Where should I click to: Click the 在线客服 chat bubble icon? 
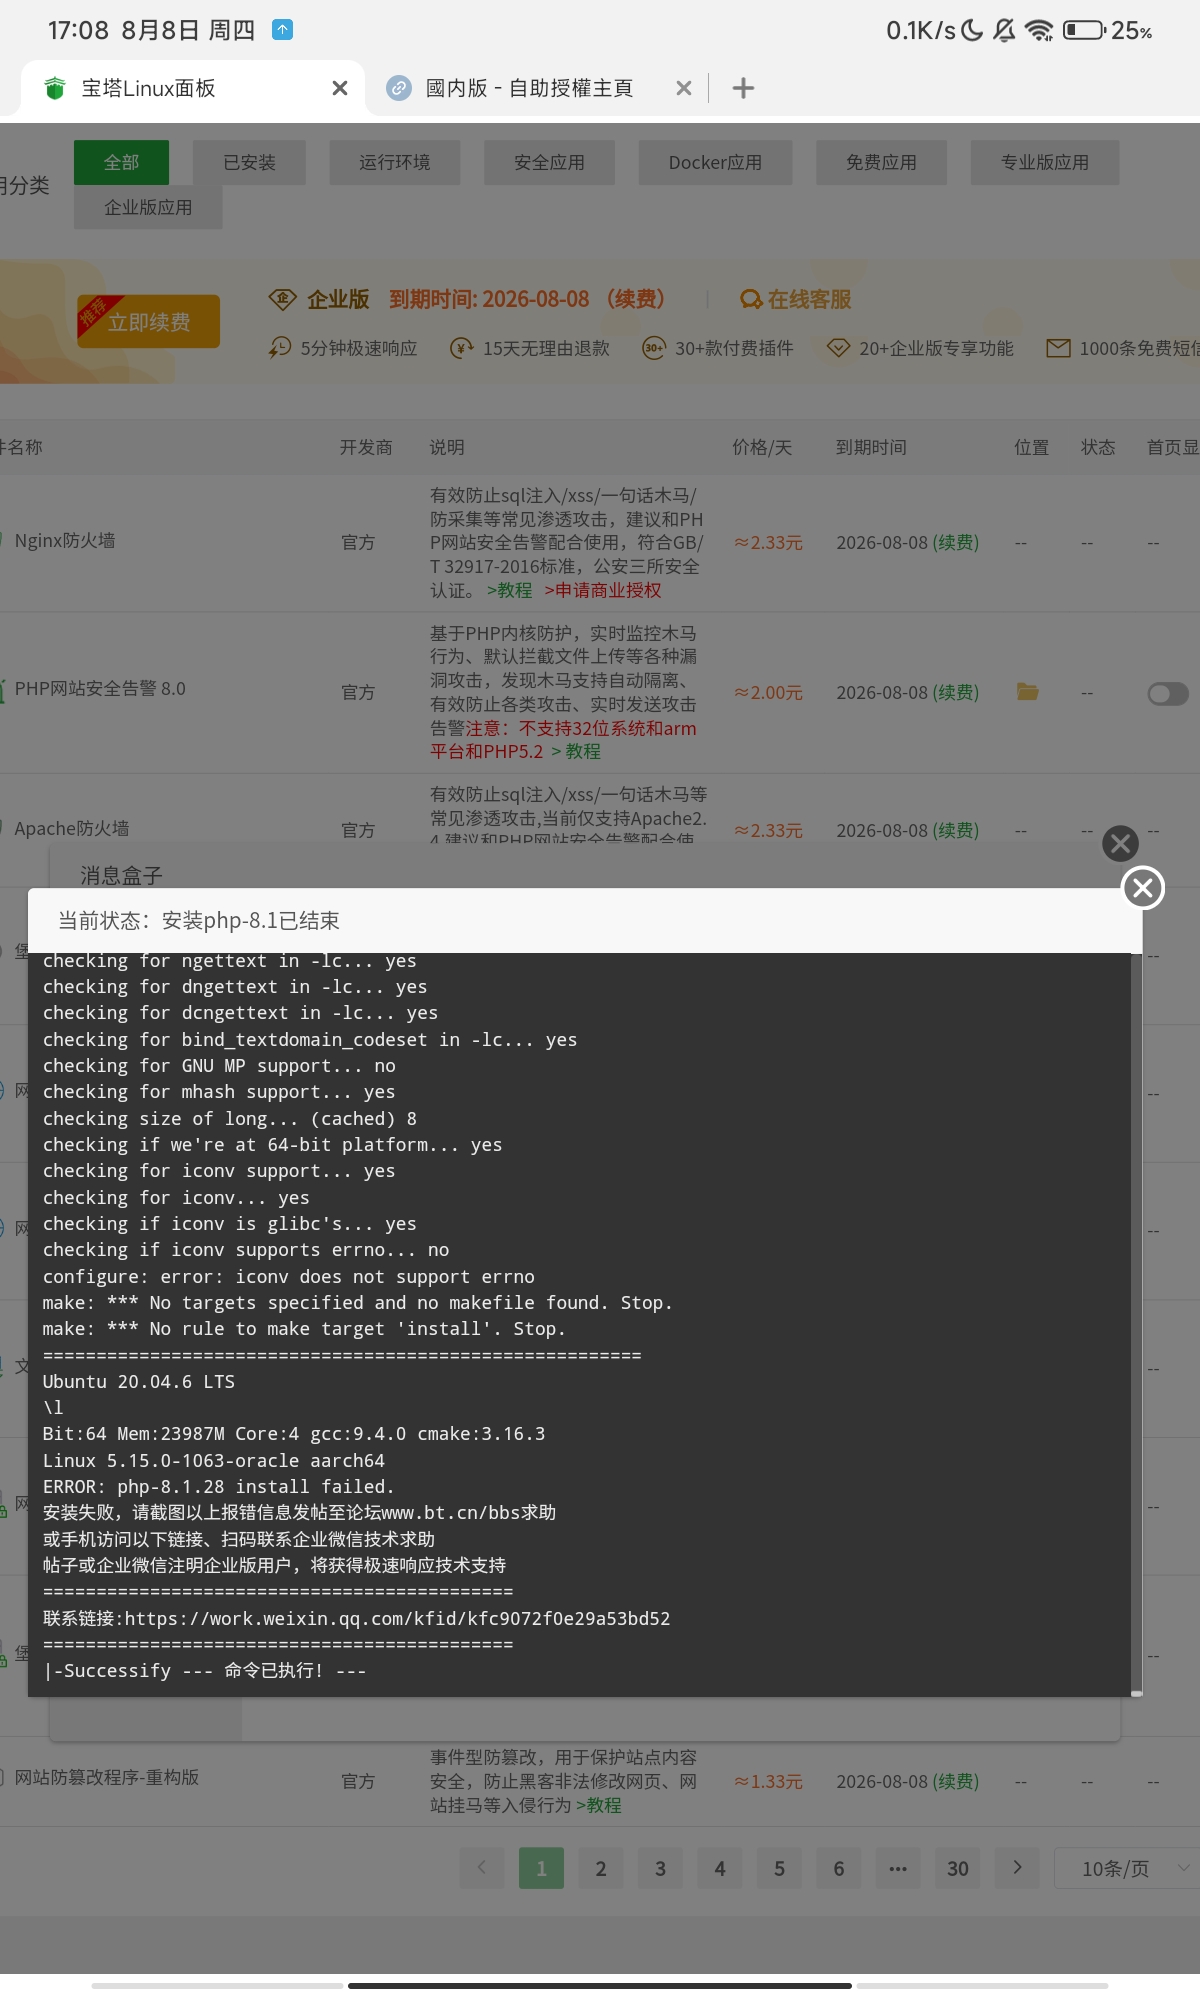click(x=751, y=299)
